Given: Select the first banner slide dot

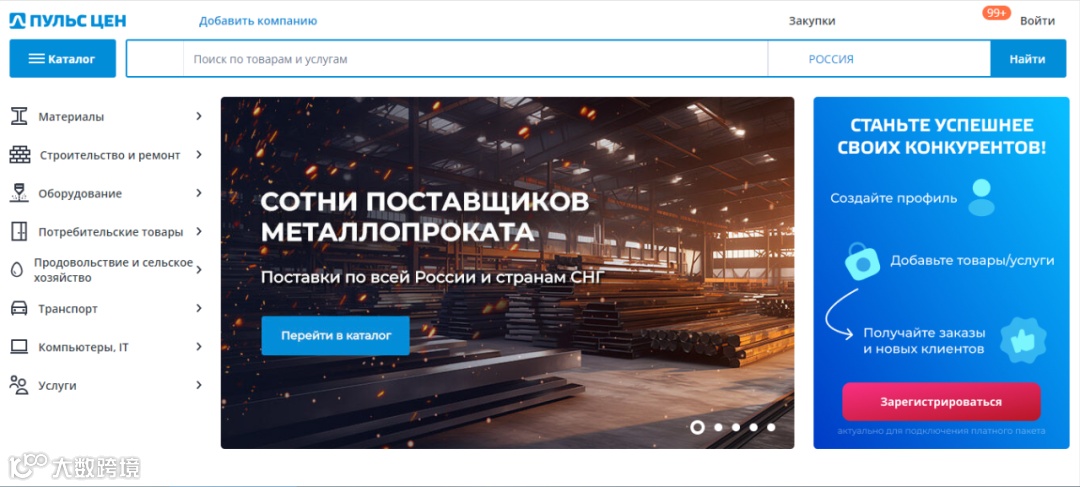Looking at the screenshot, I should [x=697, y=427].
